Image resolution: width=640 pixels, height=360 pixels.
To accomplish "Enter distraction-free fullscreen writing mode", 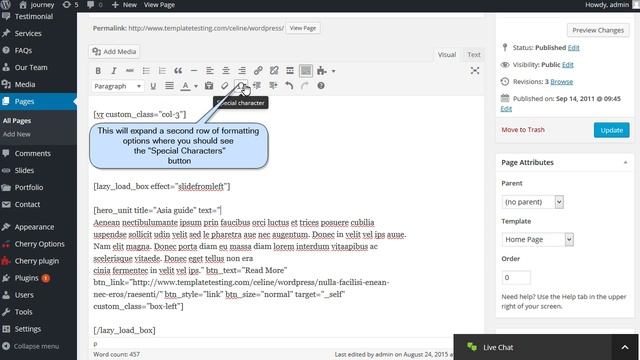I will [x=474, y=71].
